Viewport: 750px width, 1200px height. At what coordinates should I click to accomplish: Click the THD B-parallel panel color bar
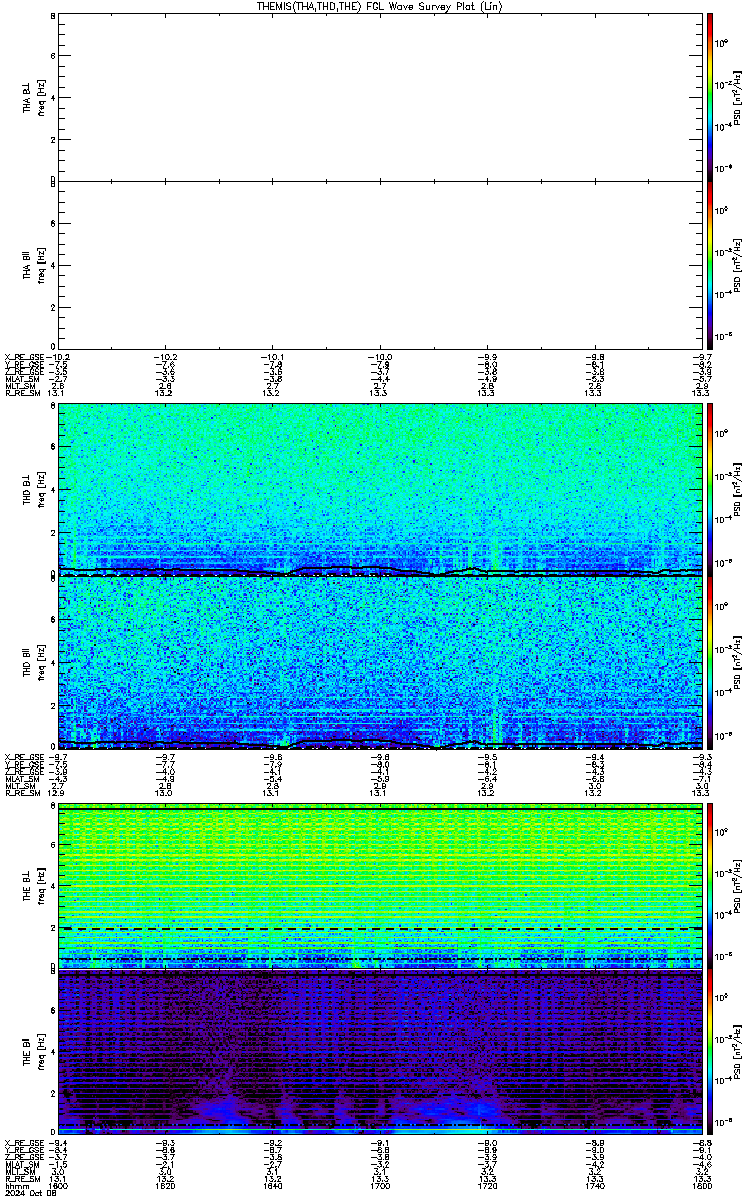click(x=710, y=662)
